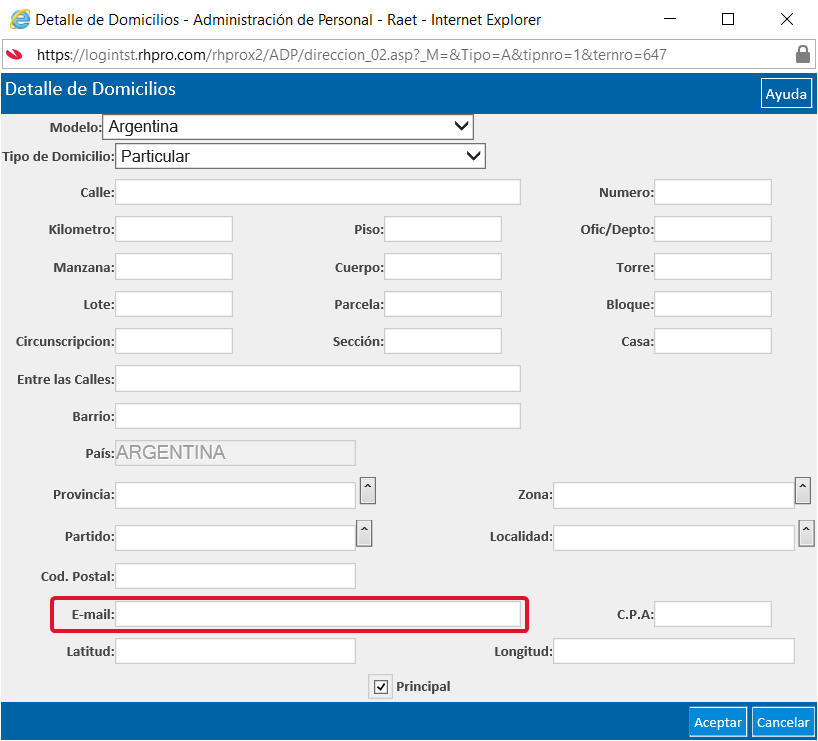
Task: Focus the Entre las Calles field
Action: click(318, 379)
